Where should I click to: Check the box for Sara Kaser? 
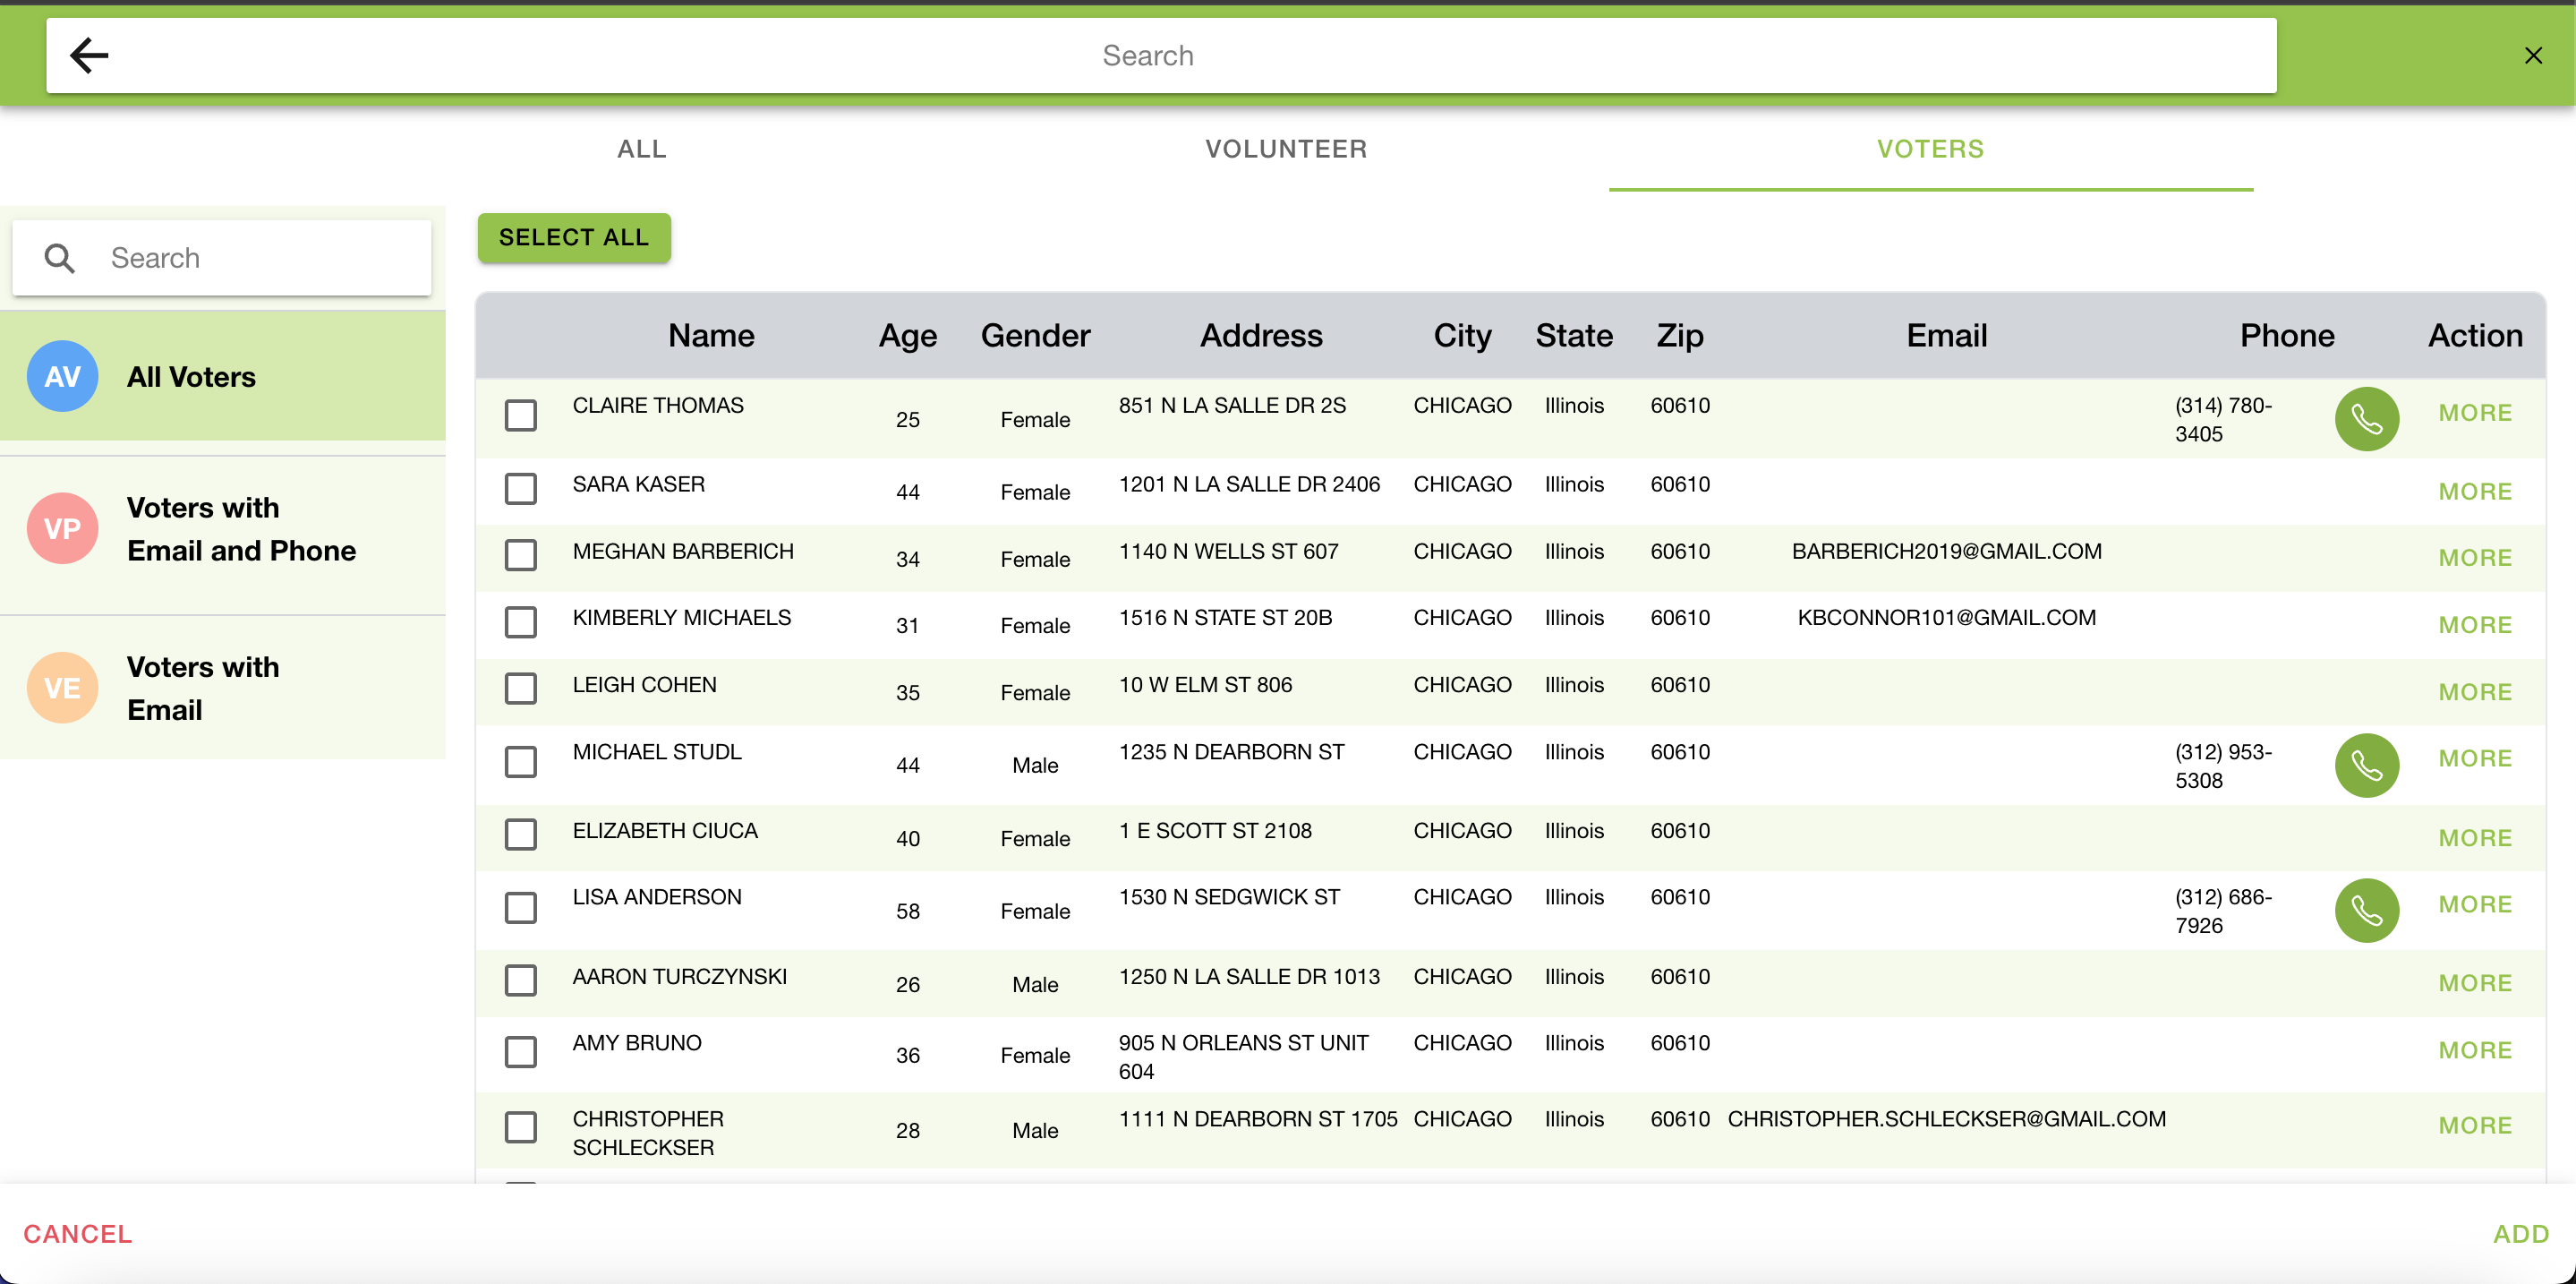click(520, 490)
